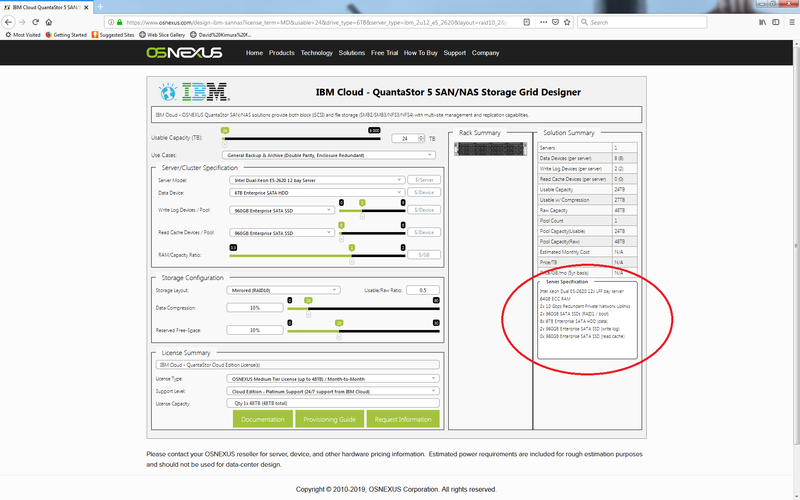Viewport: 800px width, 500px height.
Task: Expand the License Type dropdown
Action: click(x=332, y=379)
